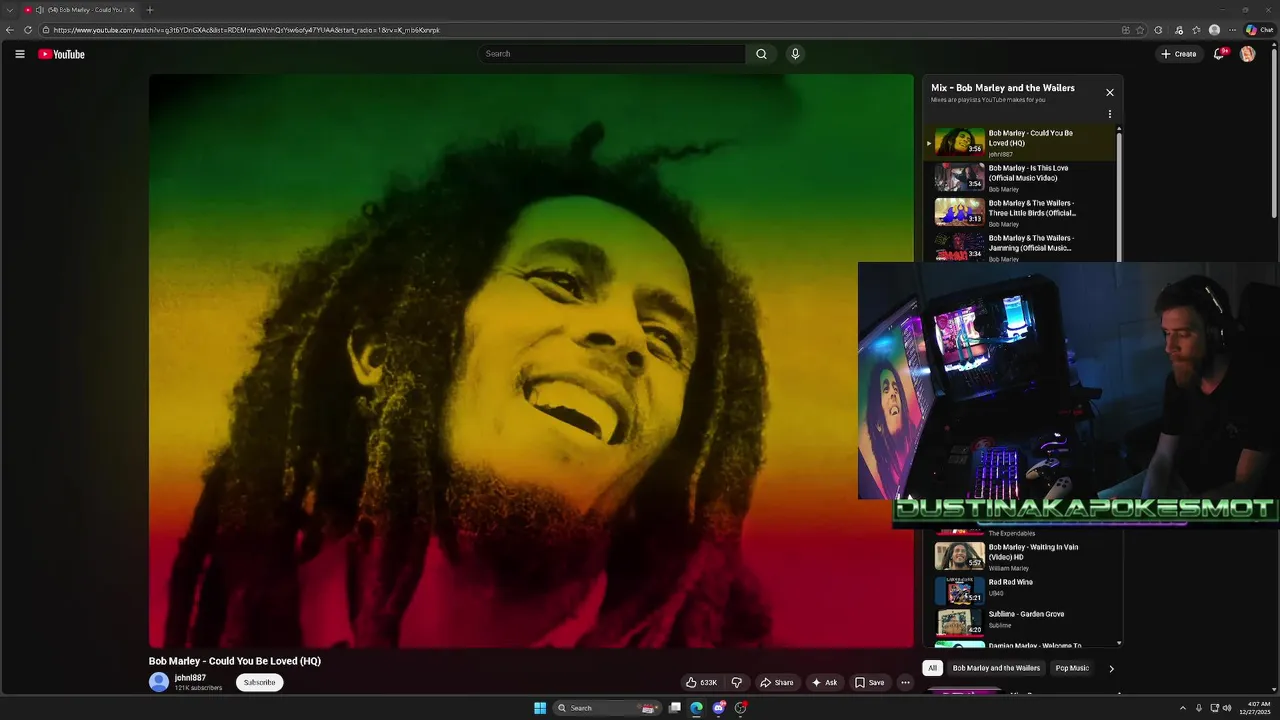Screen dimensions: 1280x720
Task: Click the Mix playlist scrollbar
Action: [x=1119, y=200]
